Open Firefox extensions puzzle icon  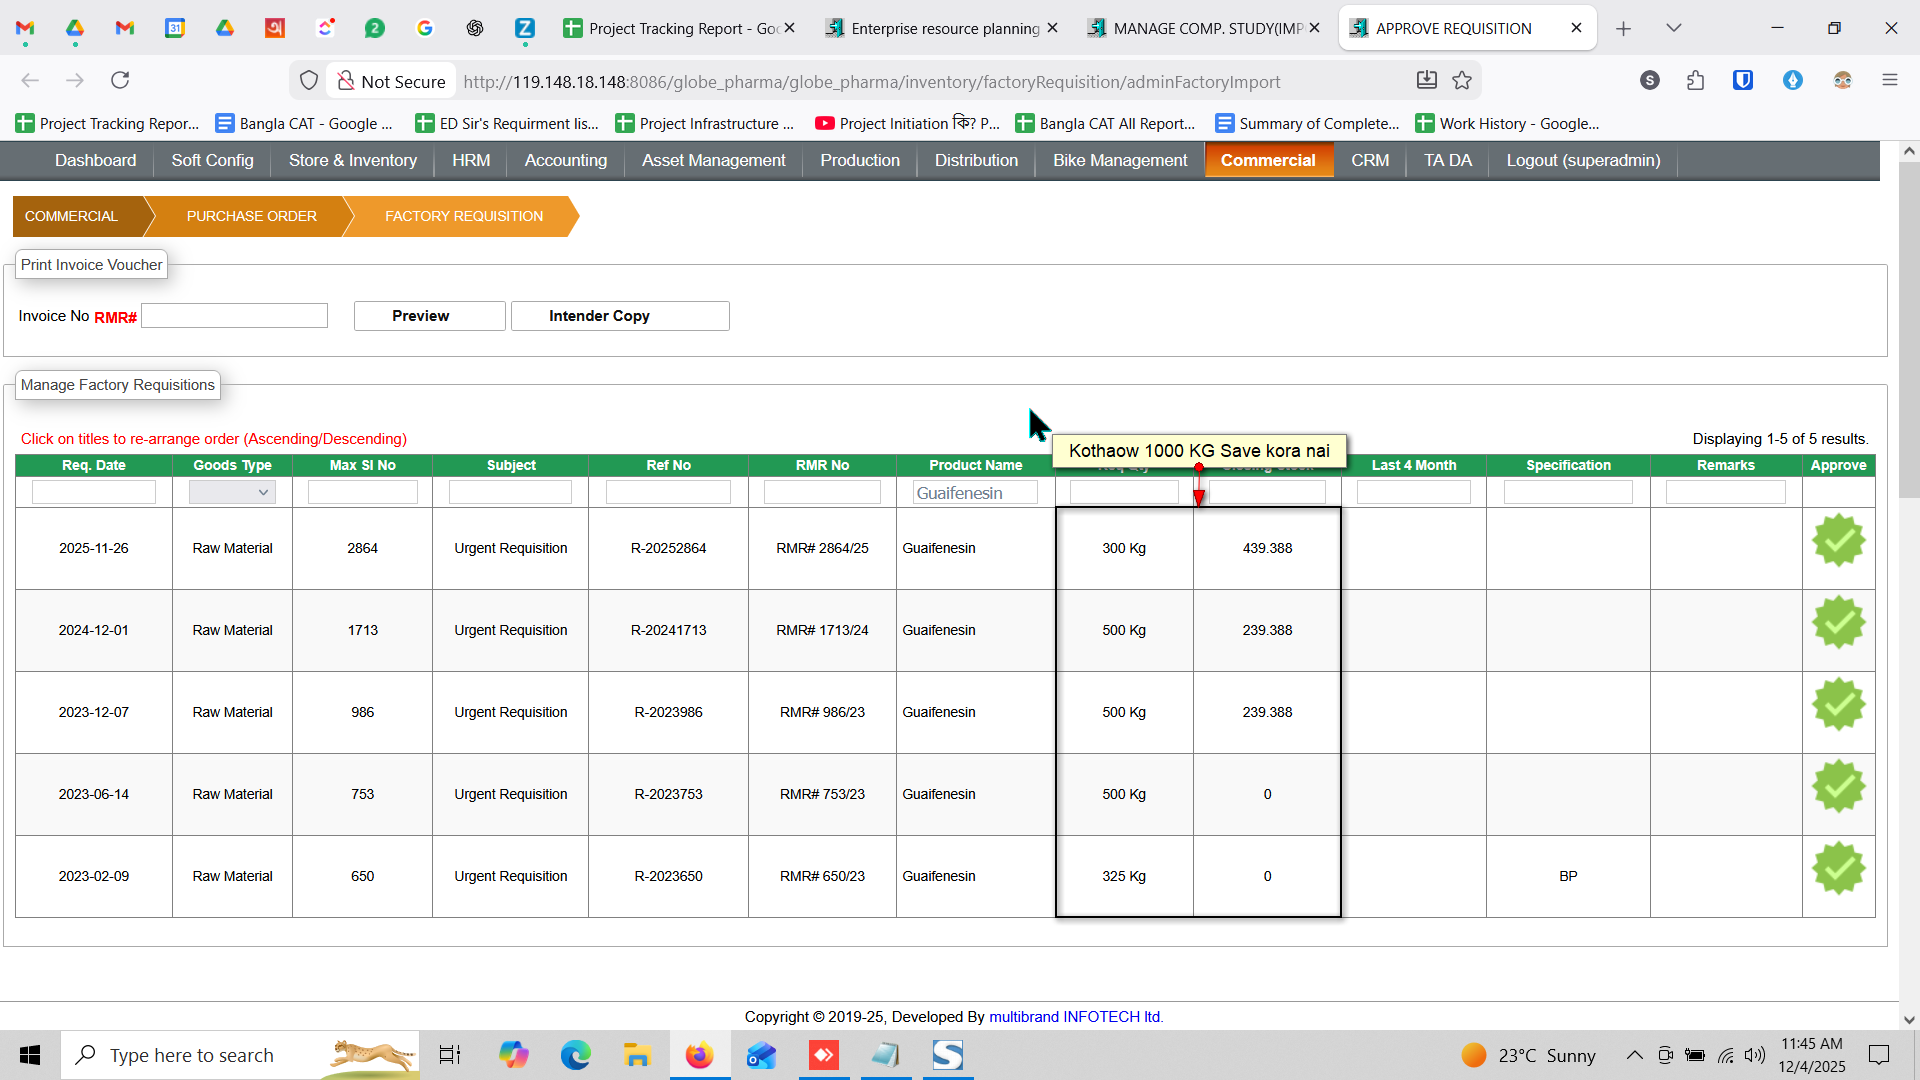[1695, 81]
